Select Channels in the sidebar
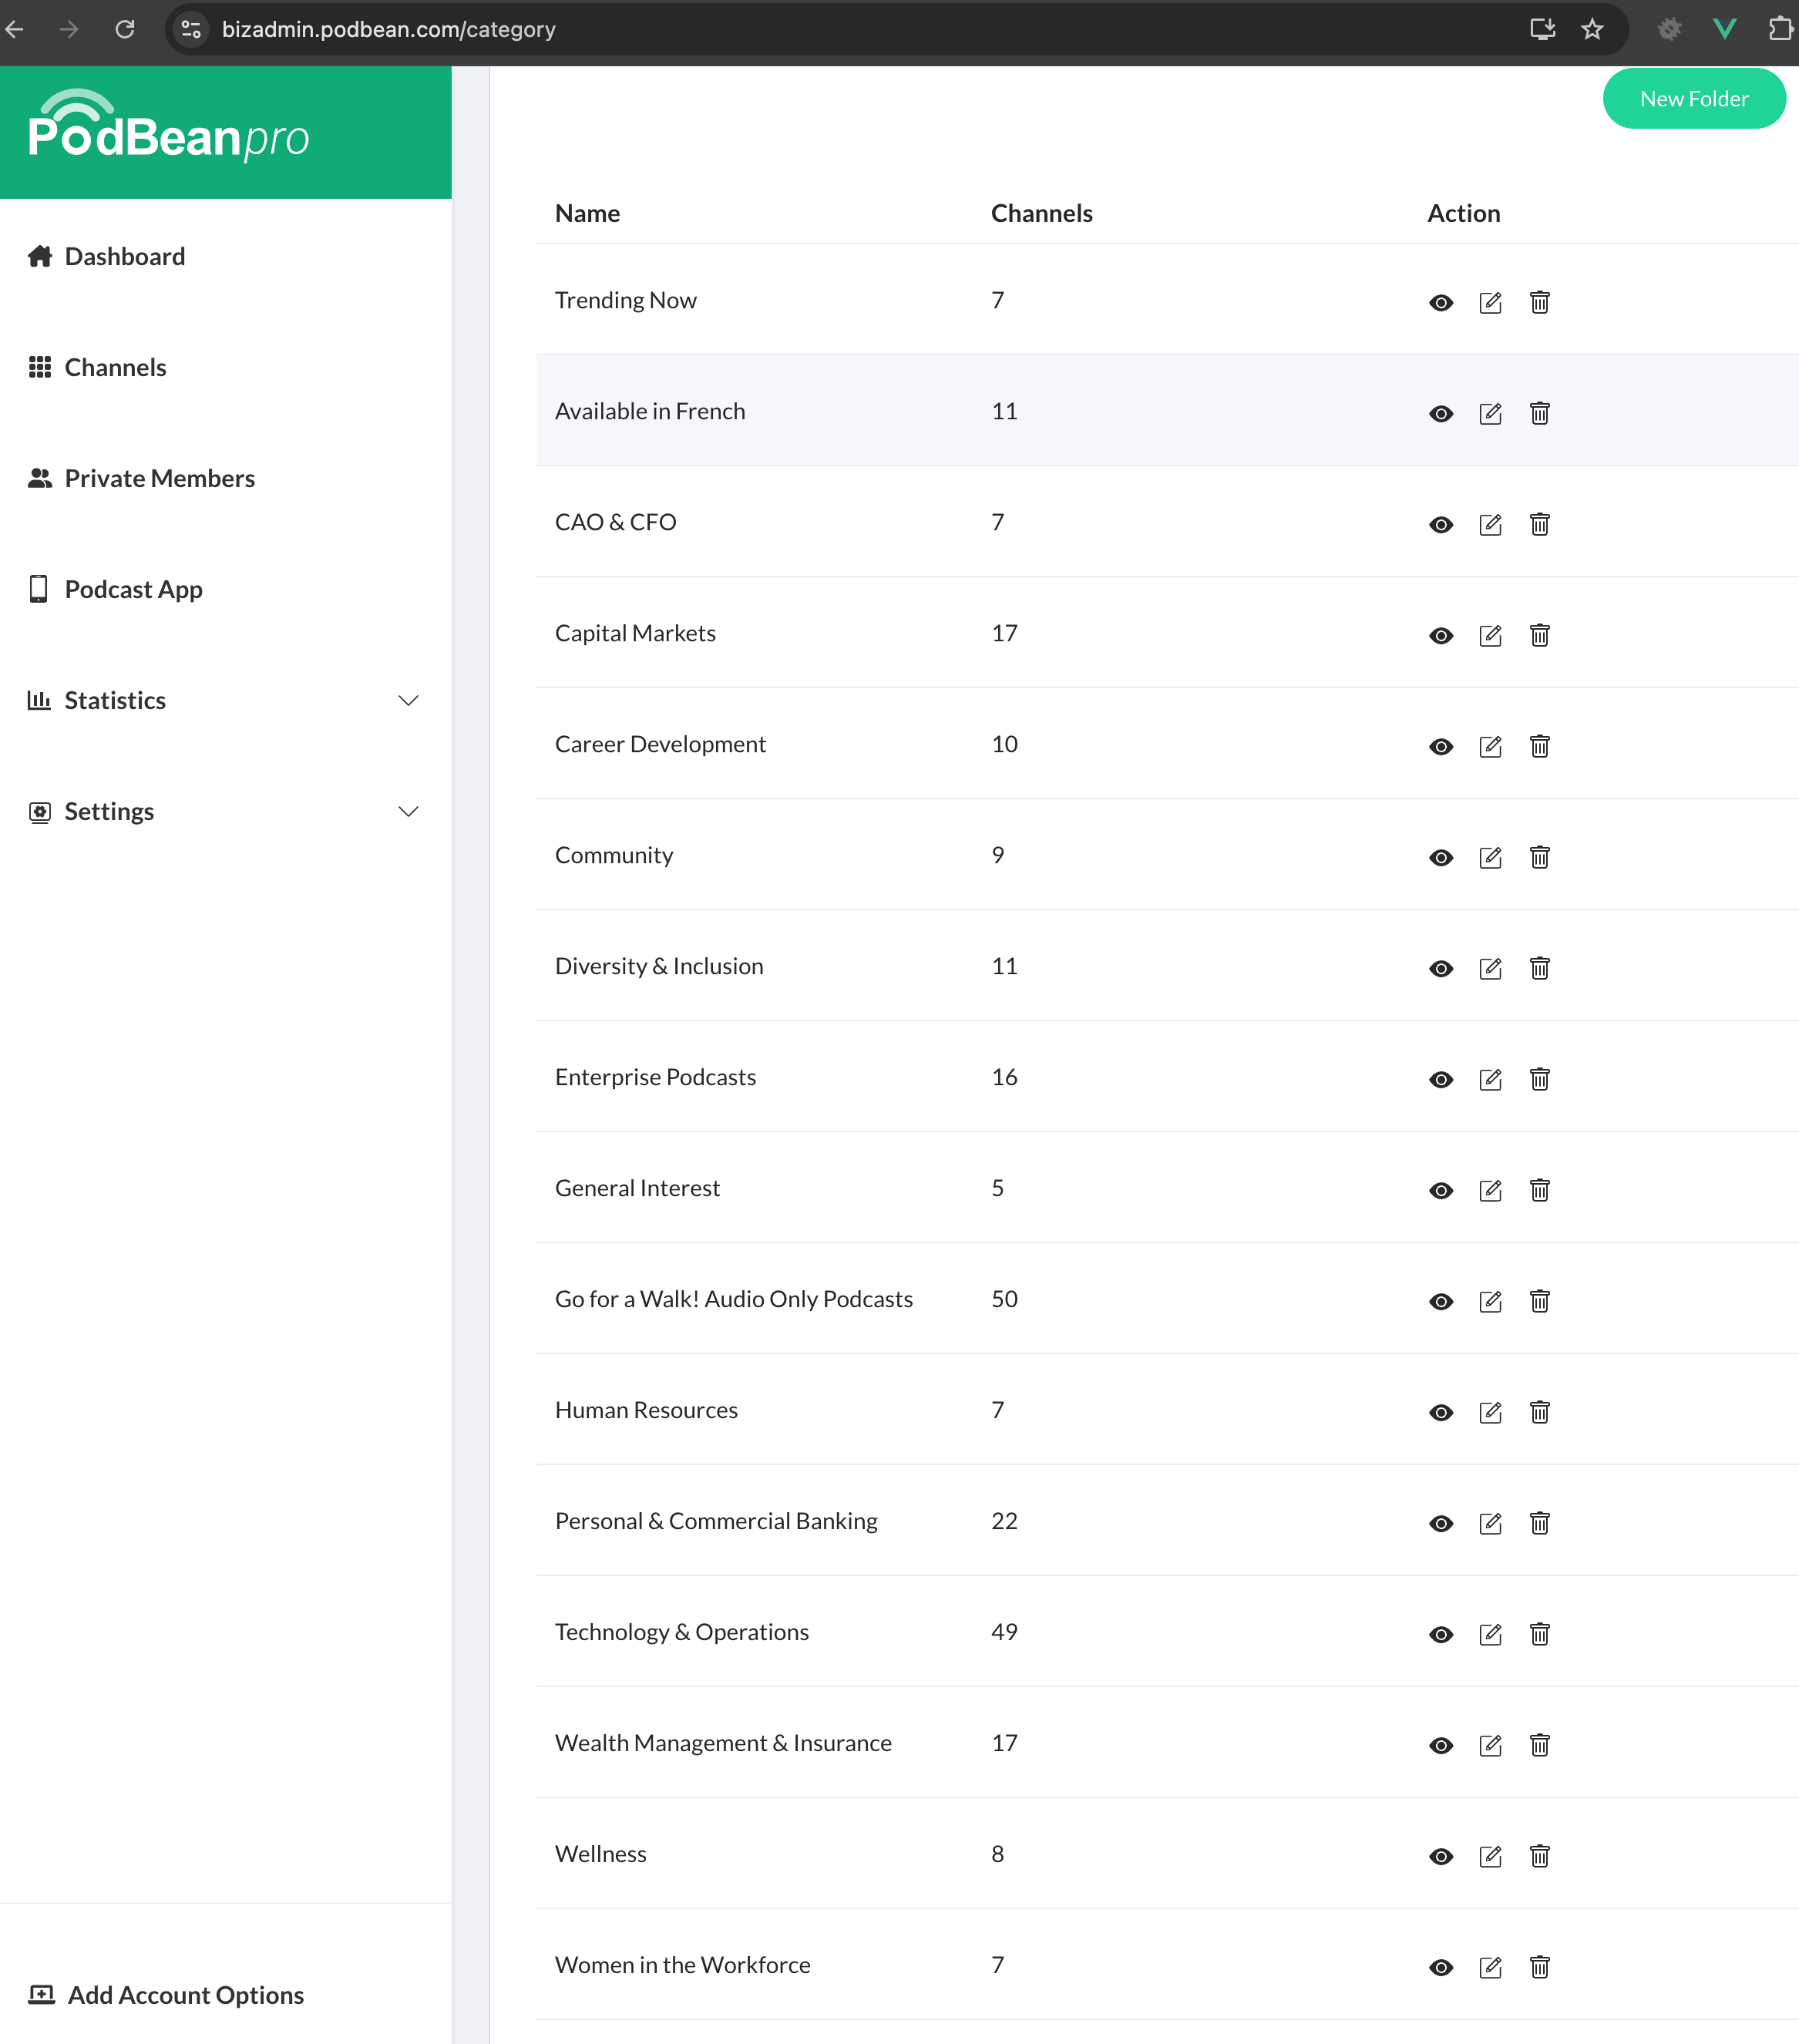The height and width of the screenshot is (2044, 1799). 114,367
